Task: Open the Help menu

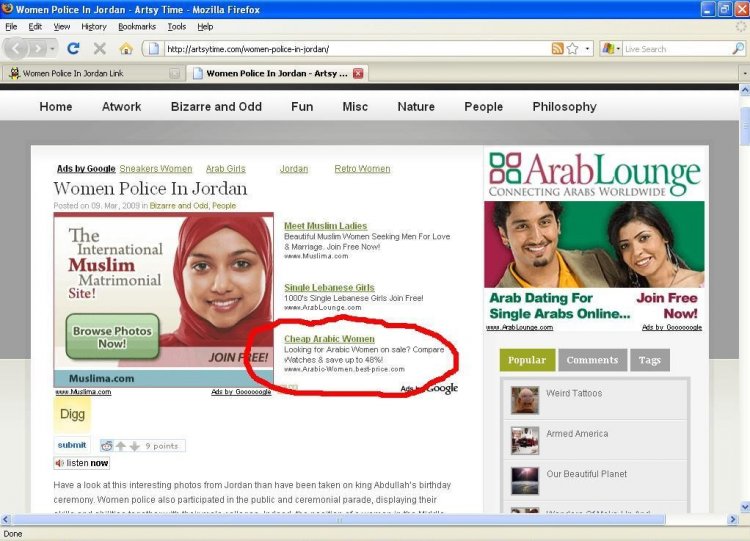Action: coord(205,27)
